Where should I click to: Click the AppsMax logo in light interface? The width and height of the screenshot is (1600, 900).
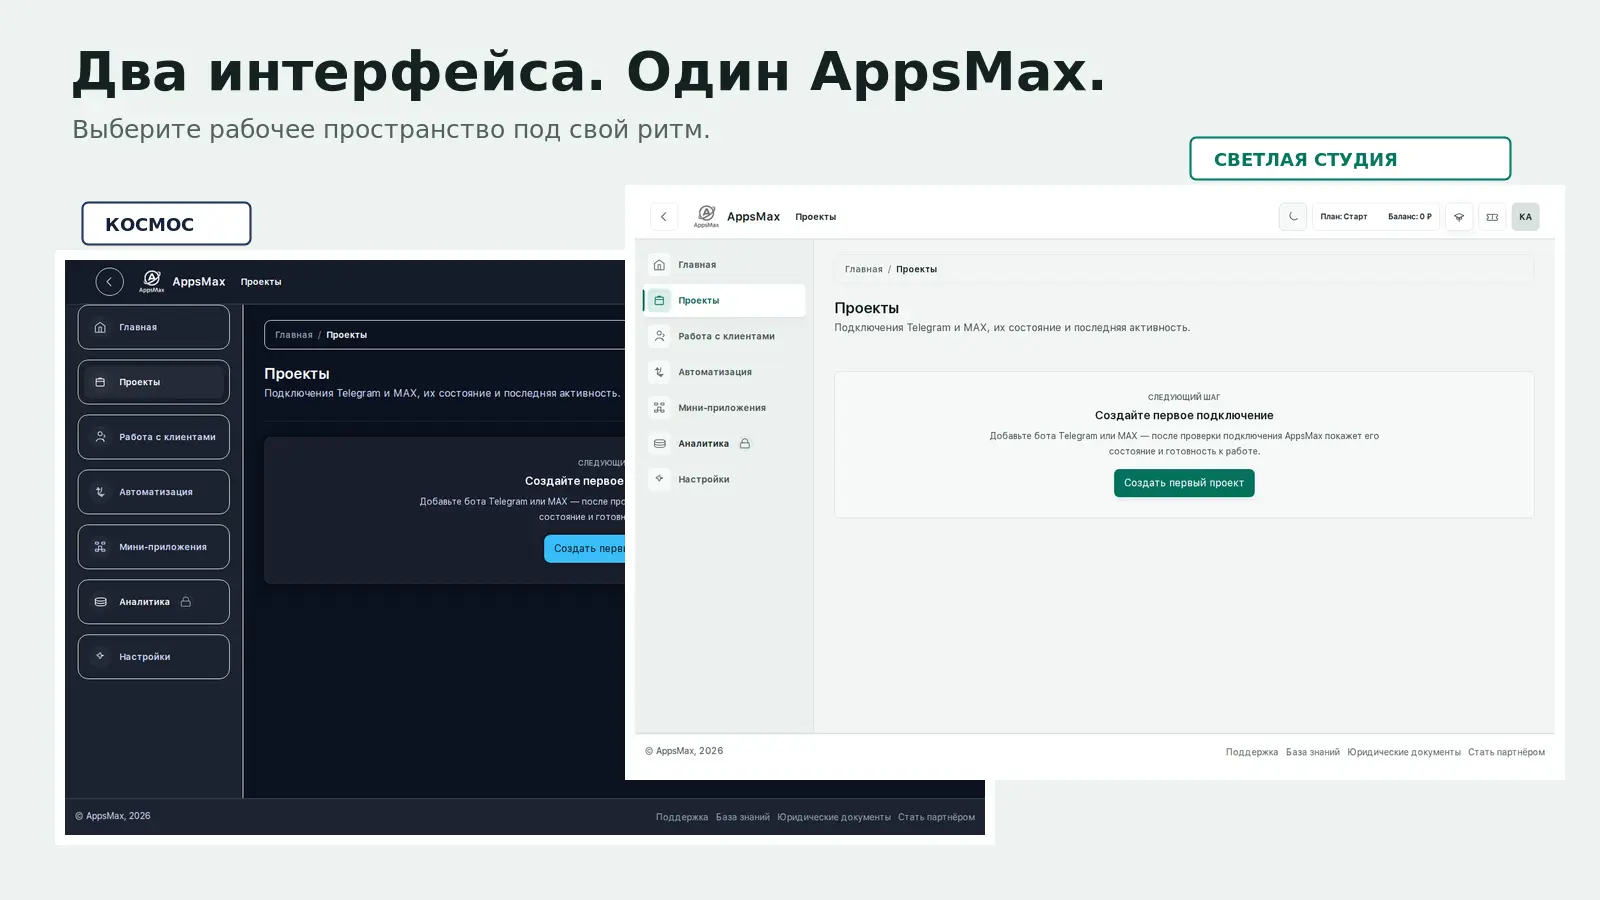click(706, 216)
